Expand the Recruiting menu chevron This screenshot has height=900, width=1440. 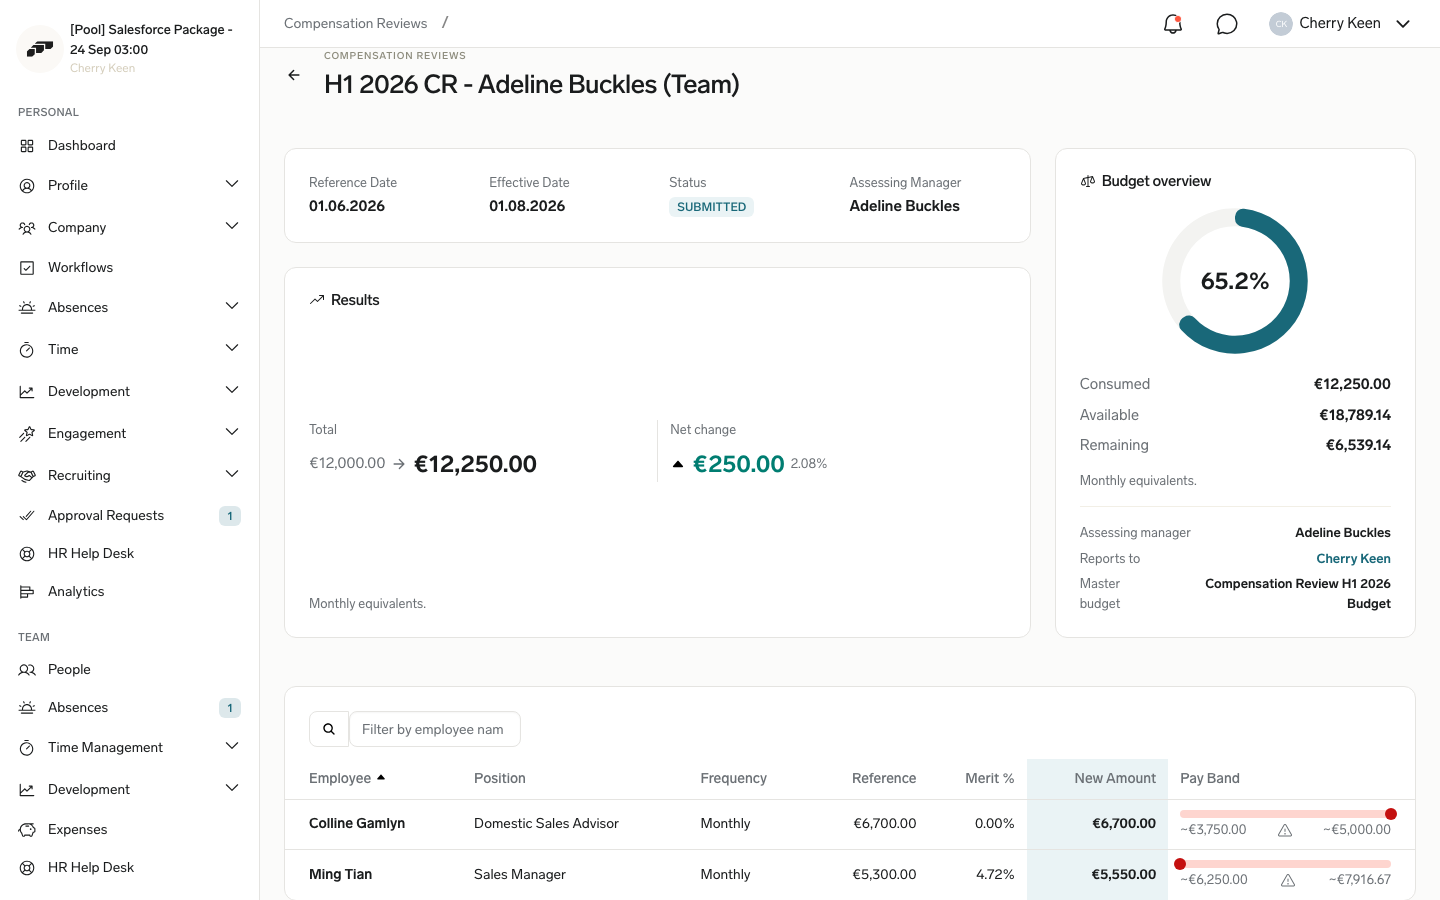(x=232, y=474)
